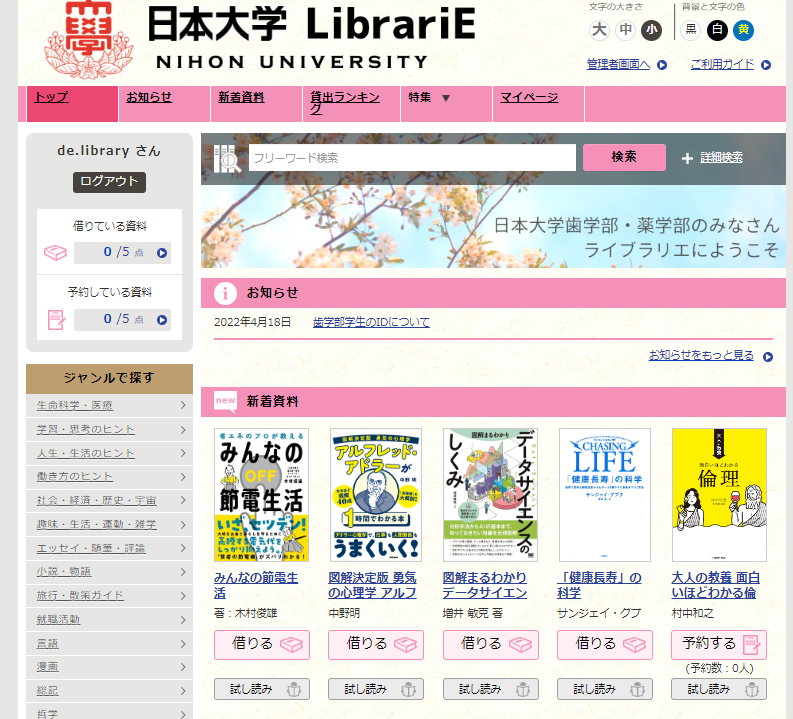This screenshot has width=793, height=719.
Task: Set text size to small 小
Action: 652,30
